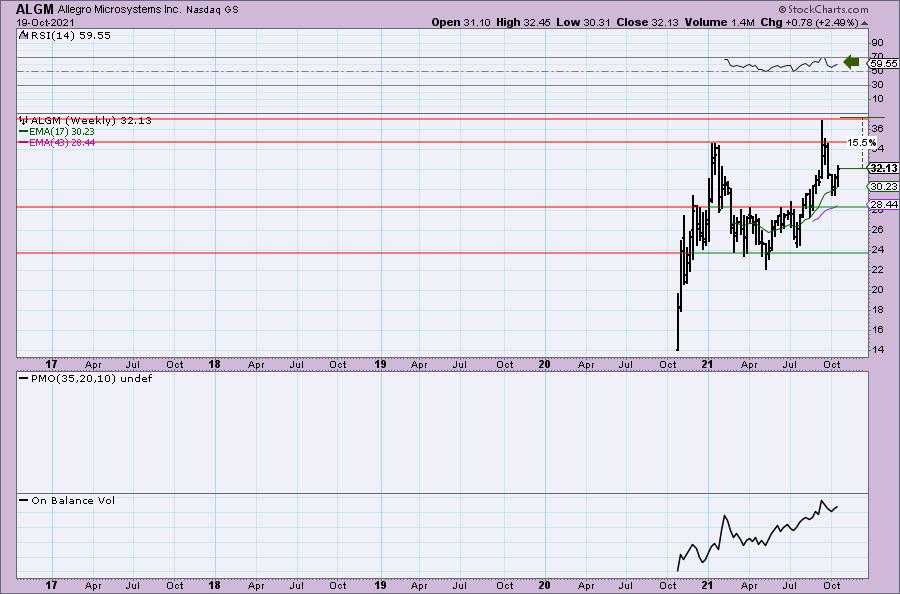Click the line icon before On Balance Vol
The image size is (900, 594).
tap(24, 500)
